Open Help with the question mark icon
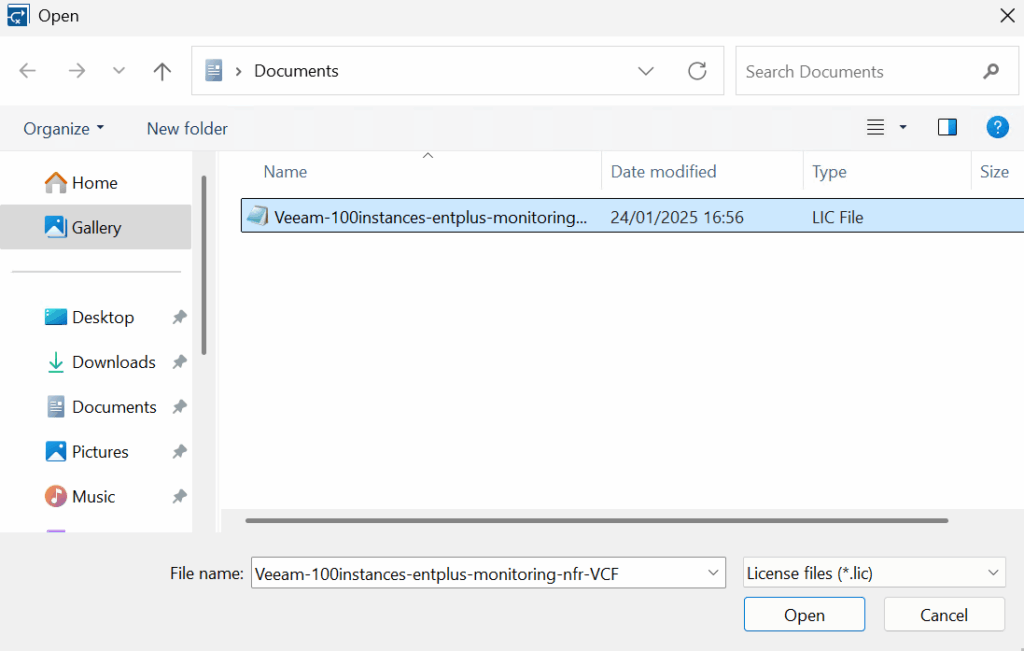 pos(997,127)
